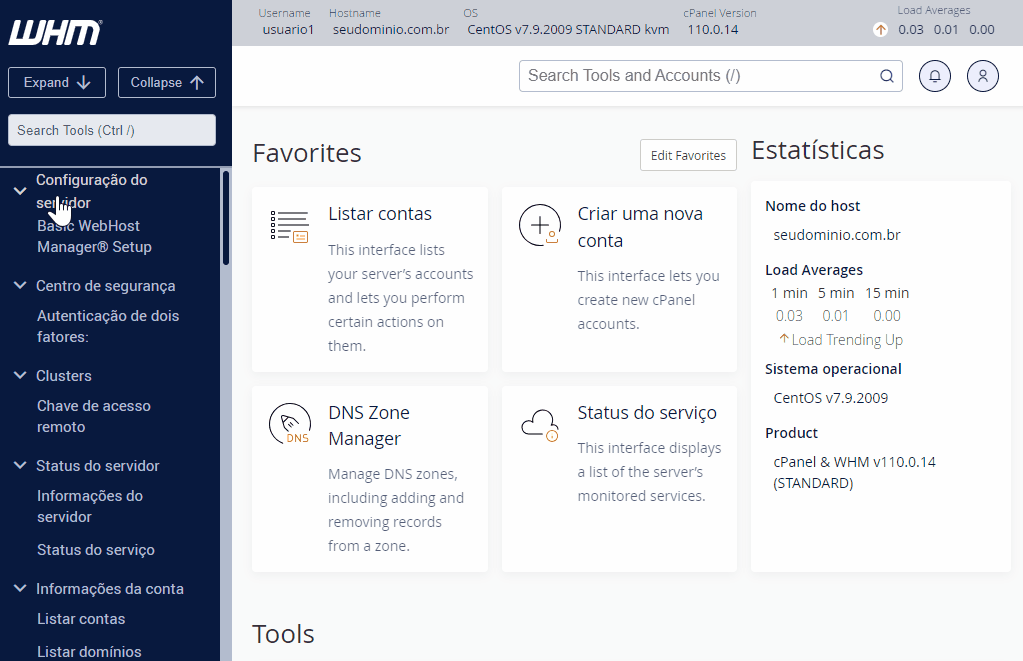Click the Favorites heading
This screenshot has width=1023, height=661.
[x=307, y=153]
